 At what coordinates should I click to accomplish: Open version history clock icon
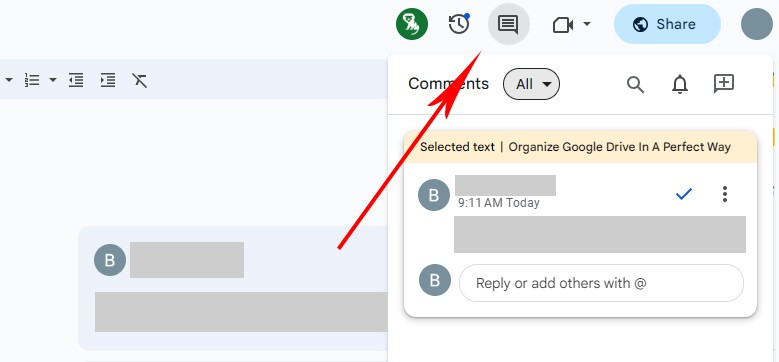(x=459, y=24)
